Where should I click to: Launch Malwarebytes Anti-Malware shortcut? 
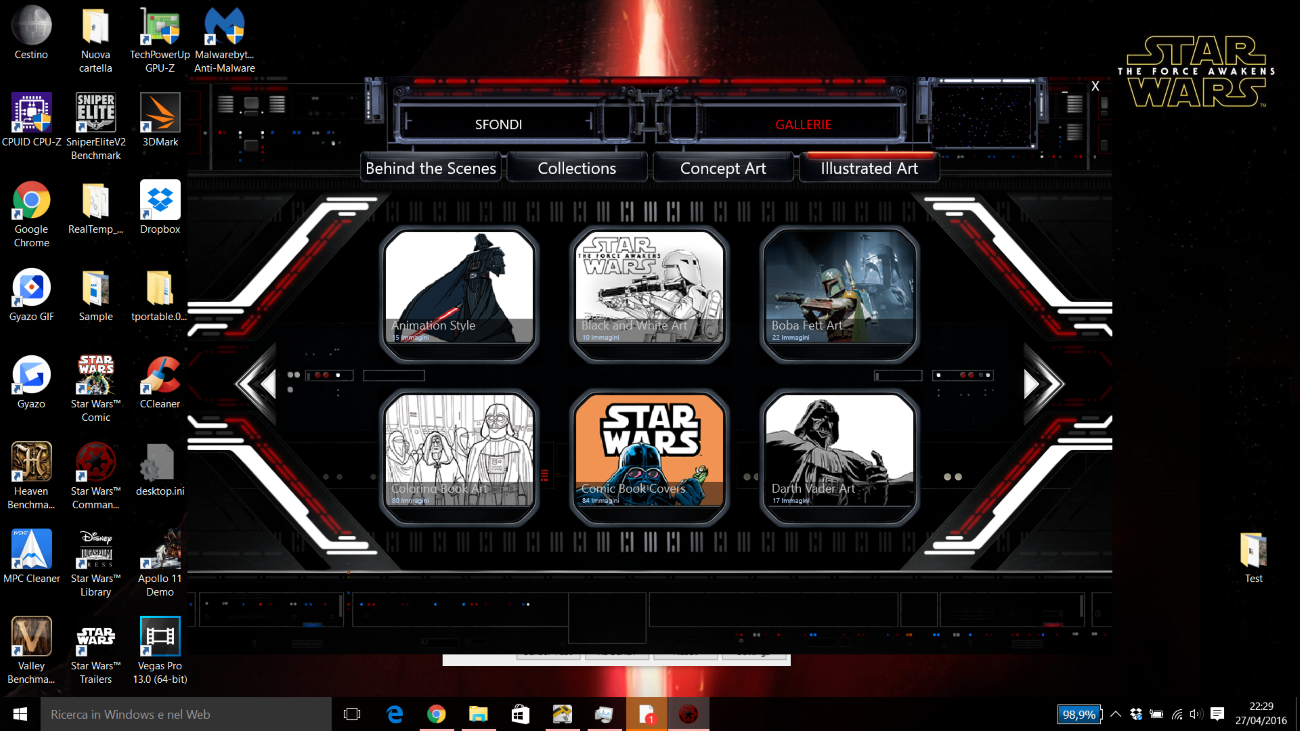click(225, 41)
